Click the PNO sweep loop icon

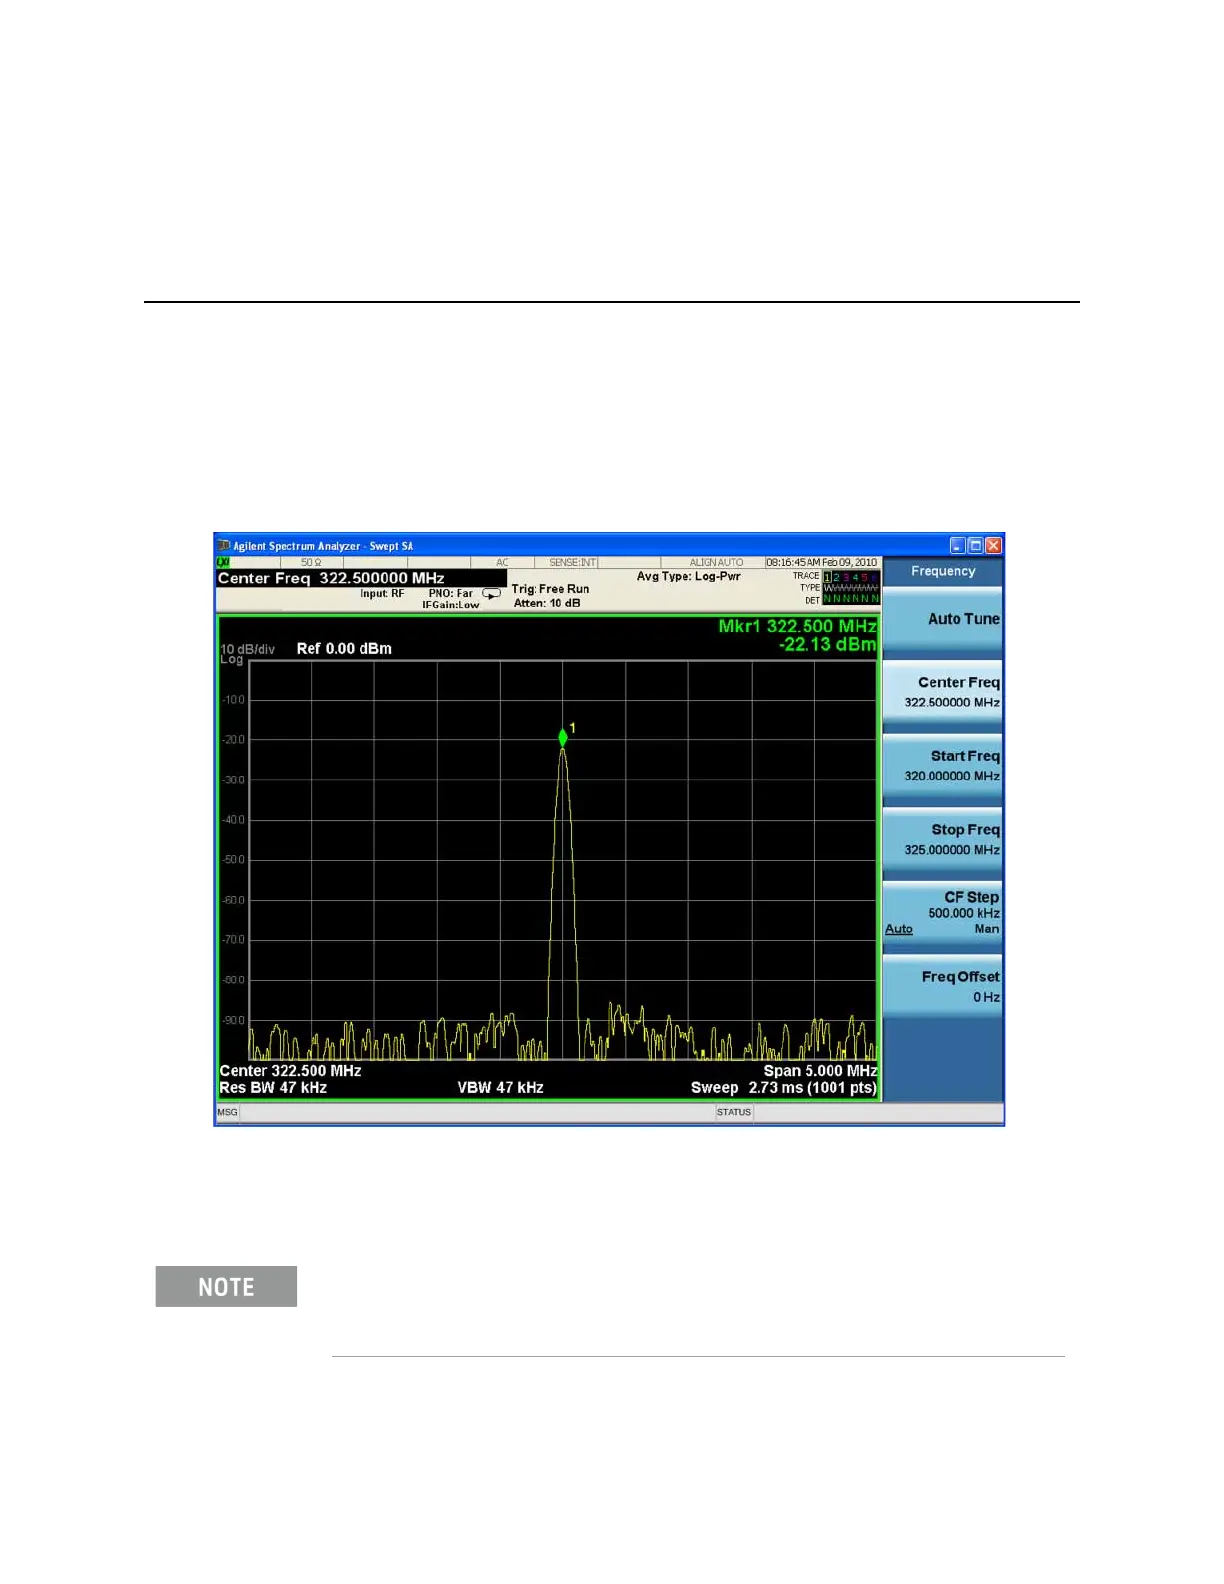click(491, 593)
